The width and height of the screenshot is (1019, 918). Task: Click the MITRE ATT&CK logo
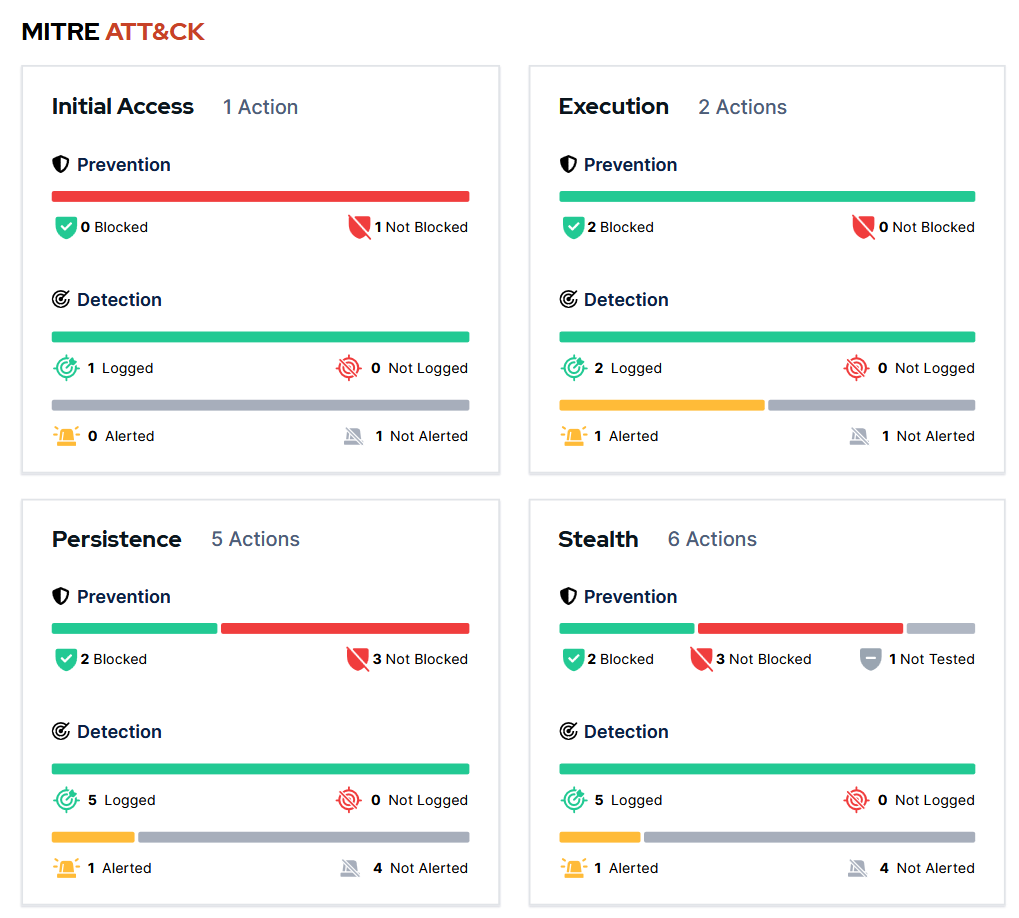(x=113, y=31)
